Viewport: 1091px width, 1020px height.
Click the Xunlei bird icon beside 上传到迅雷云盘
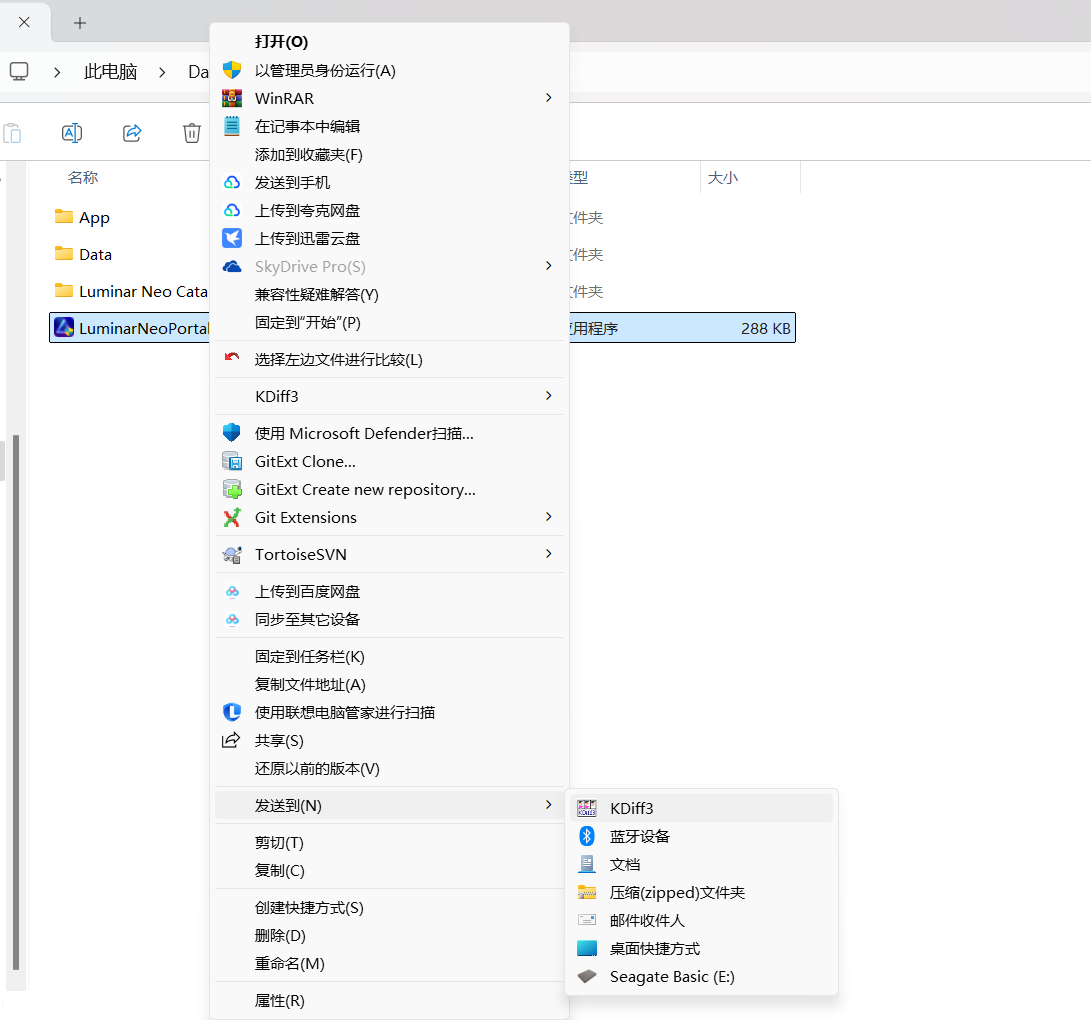tap(232, 238)
